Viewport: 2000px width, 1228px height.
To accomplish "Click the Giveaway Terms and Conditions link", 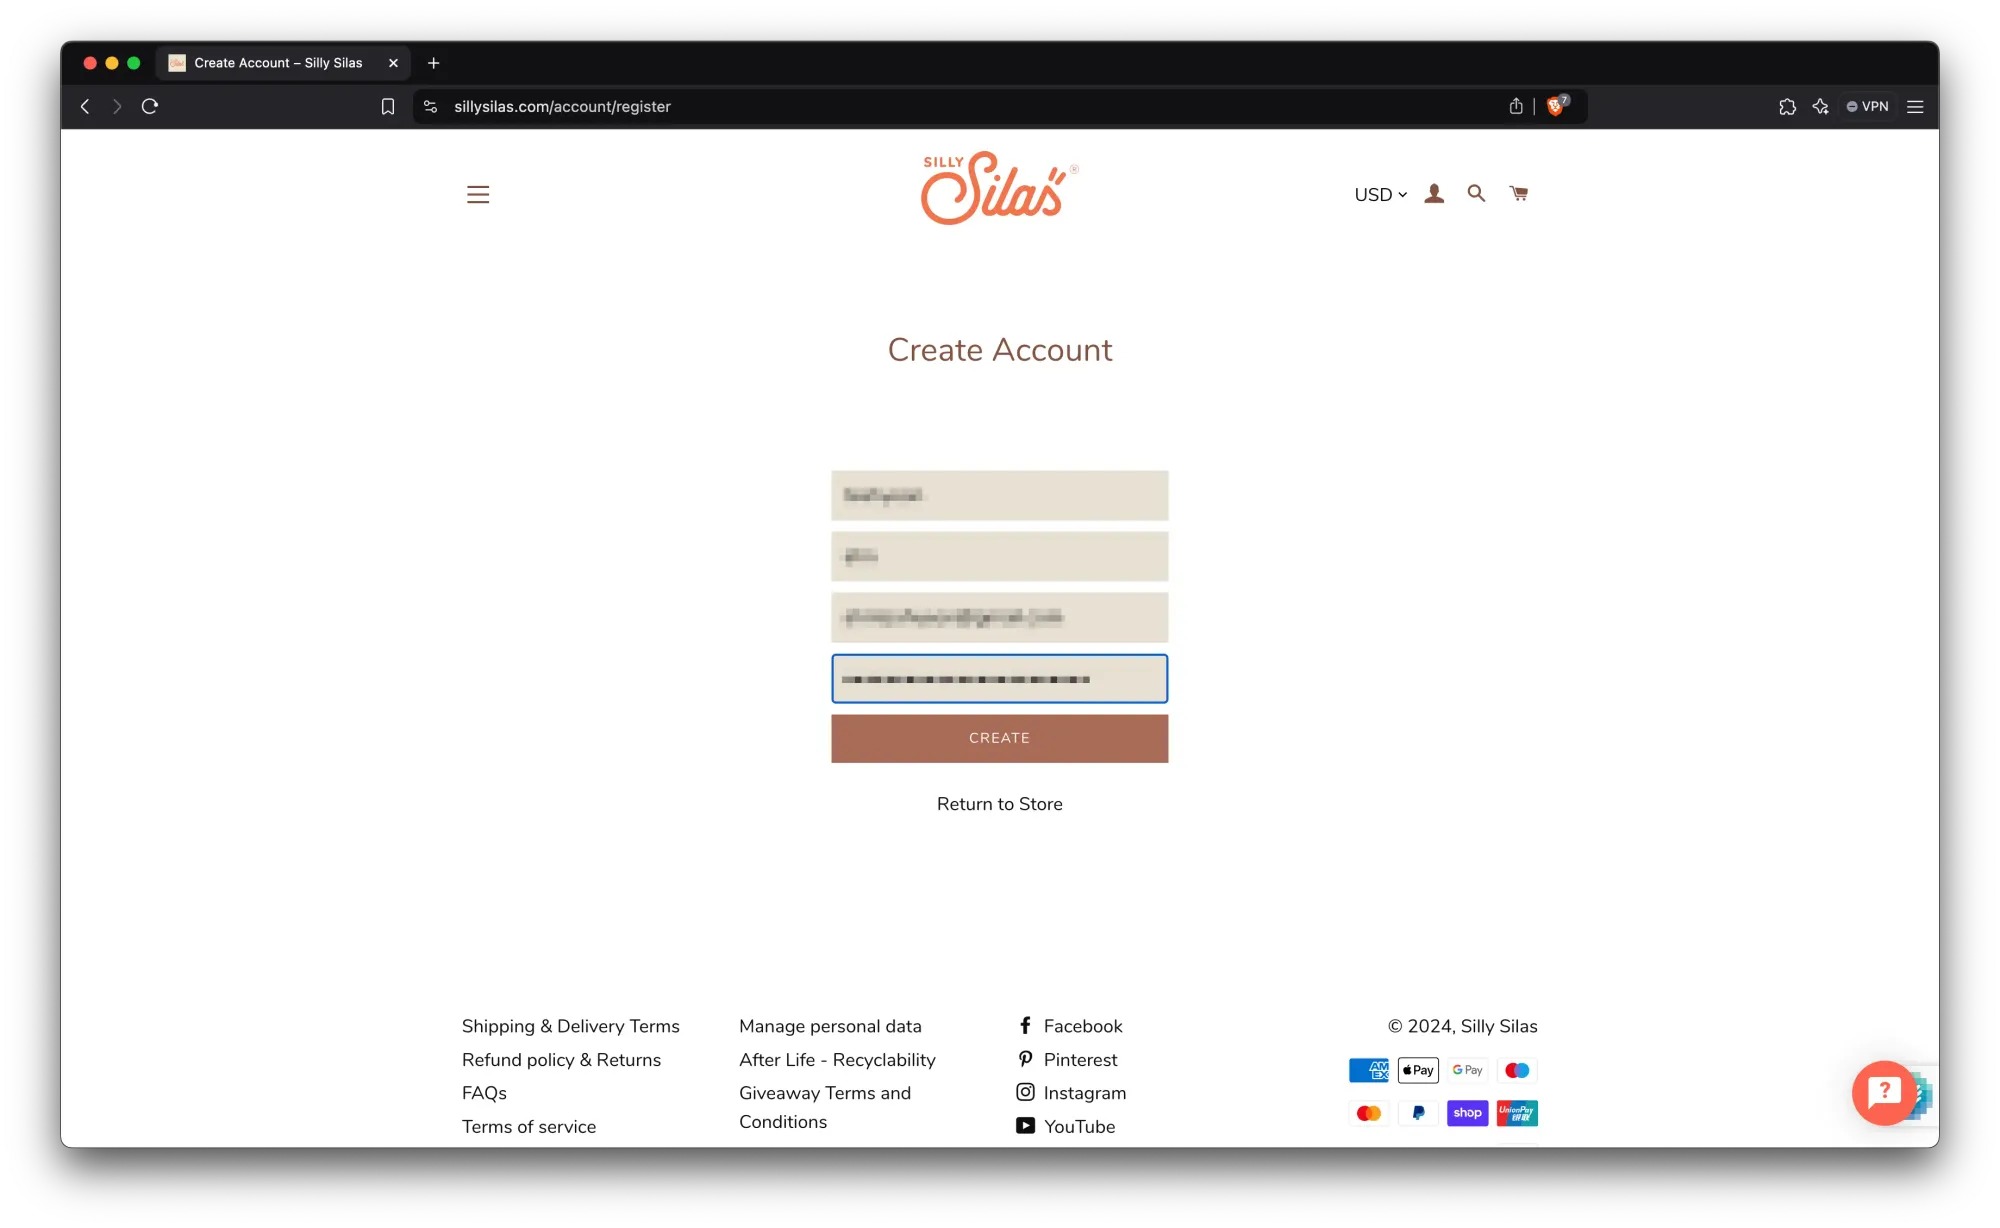I will (824, 1109).
